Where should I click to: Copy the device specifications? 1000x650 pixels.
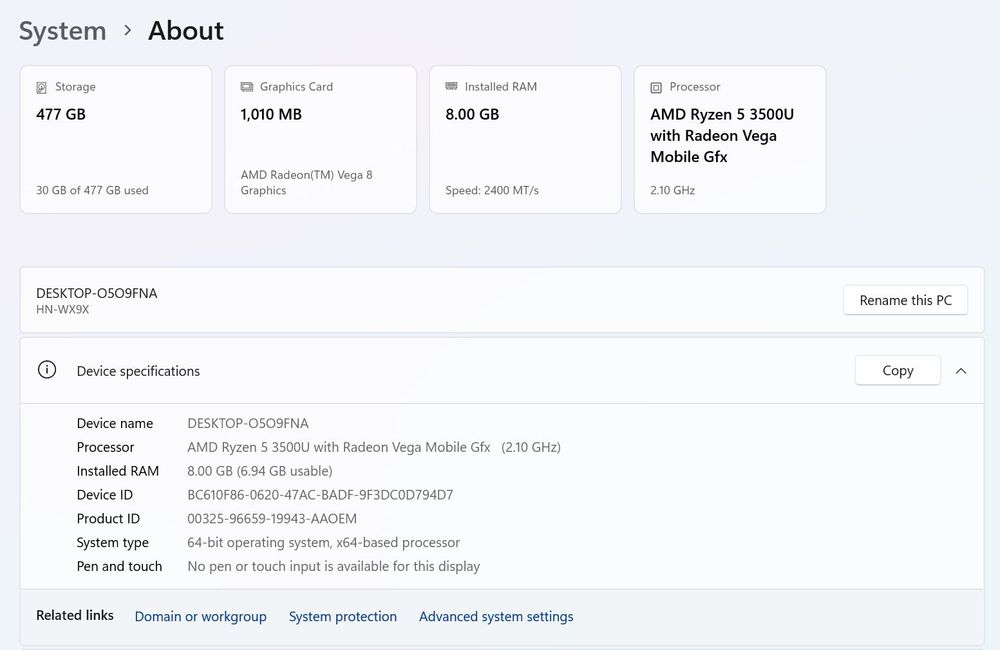897,370
